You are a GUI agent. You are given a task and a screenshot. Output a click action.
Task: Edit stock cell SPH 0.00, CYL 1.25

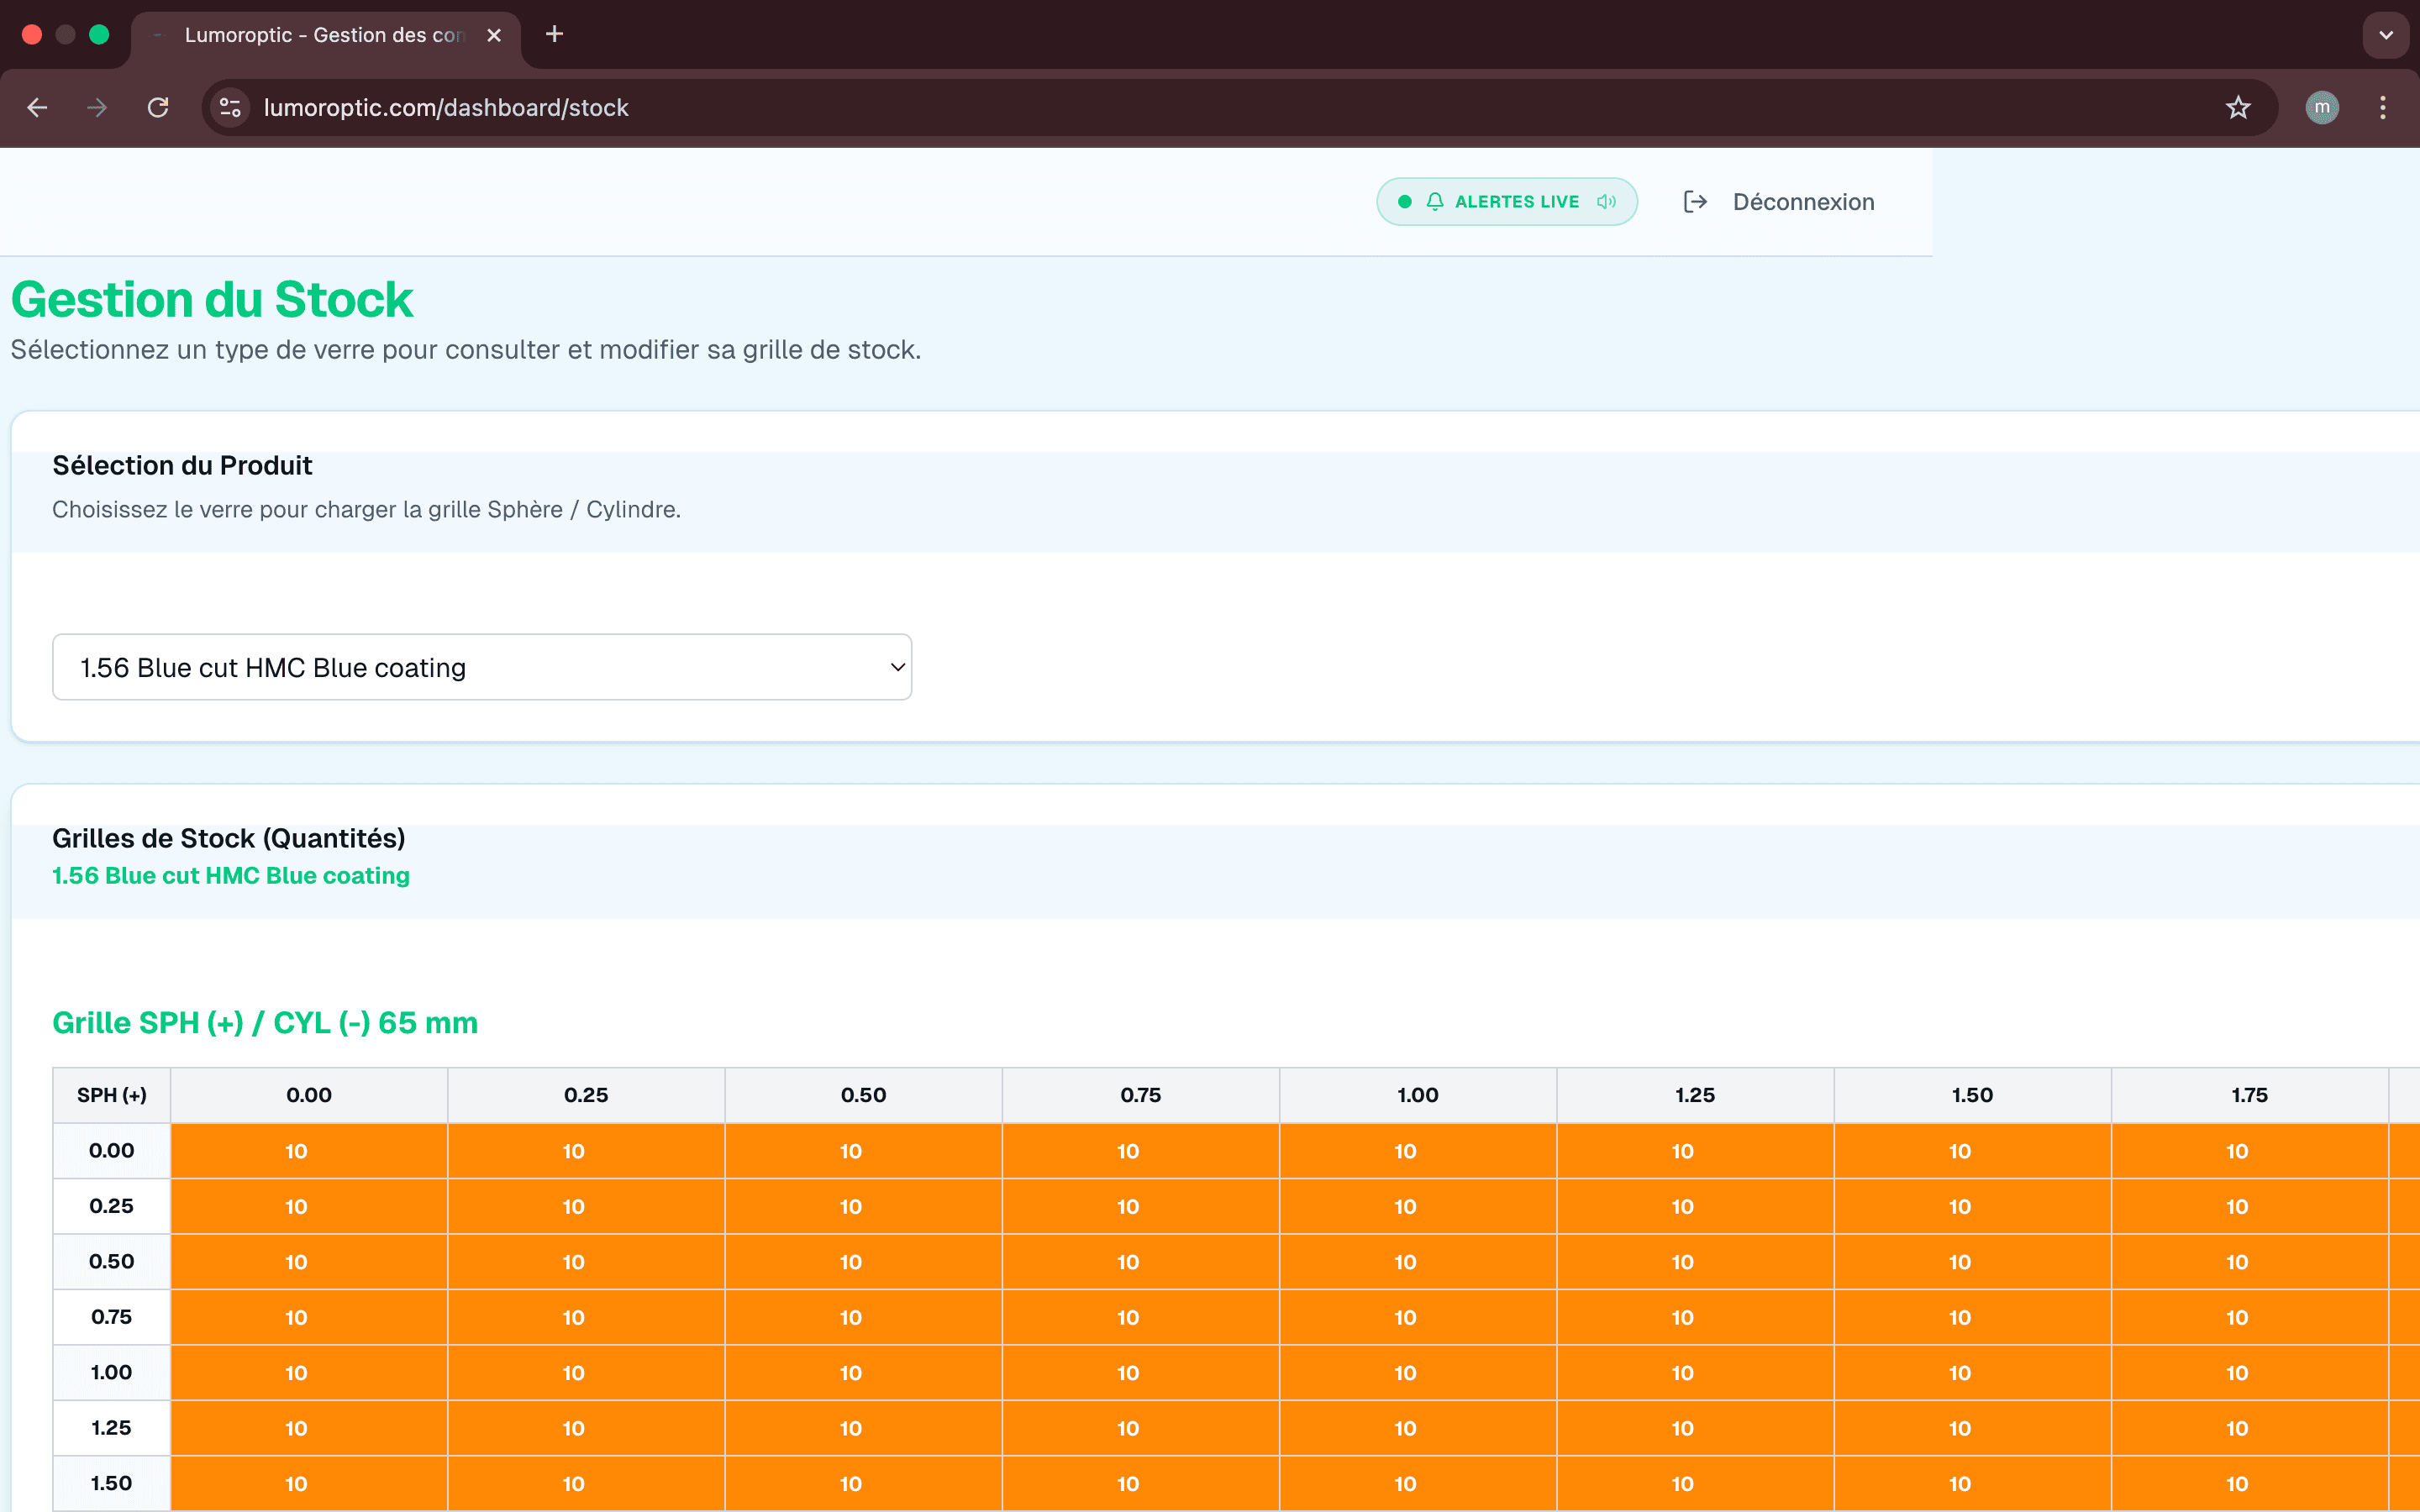pyautogui.click(x=1695, y=1151)
